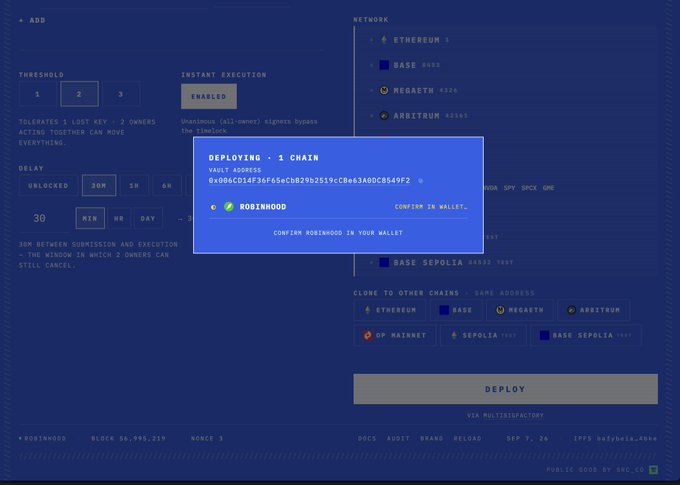Click the SPY ticker text
This screenshot has height=485, width=680.
509,188
